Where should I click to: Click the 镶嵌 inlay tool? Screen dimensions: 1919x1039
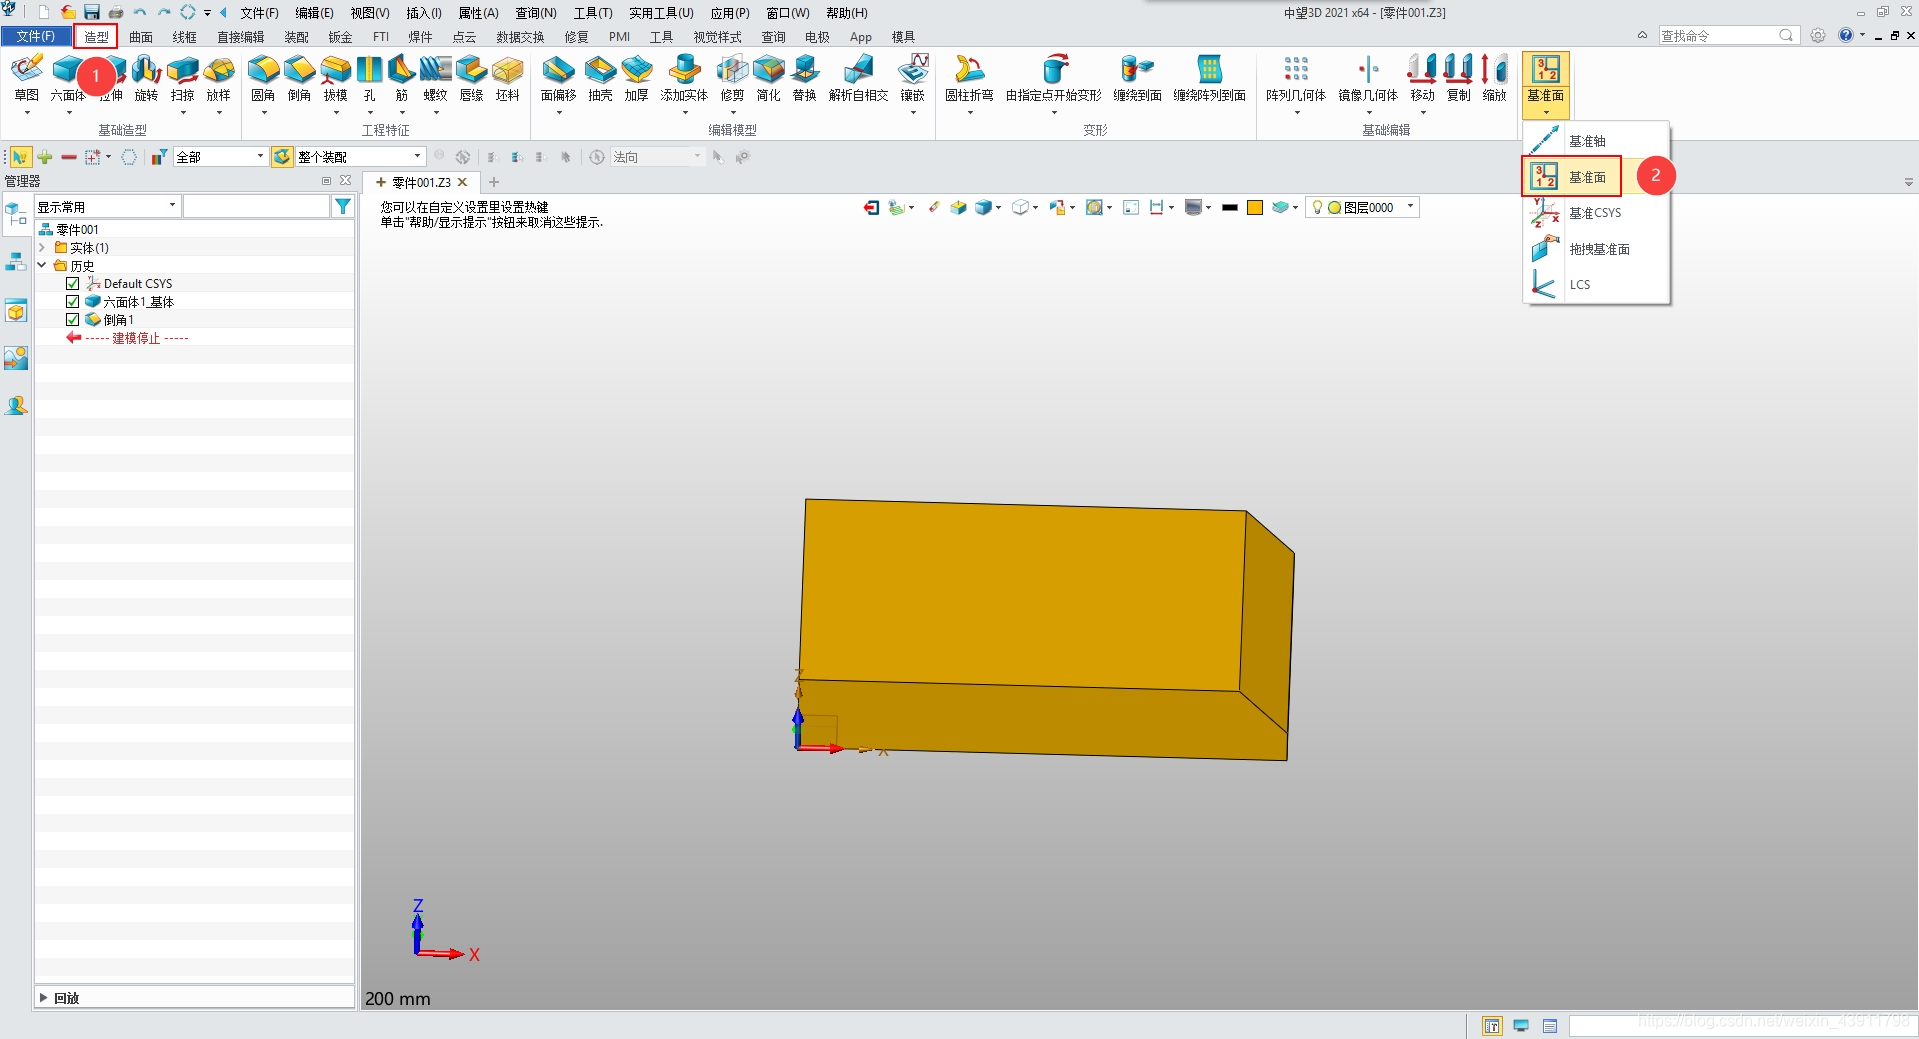[913, 79]
